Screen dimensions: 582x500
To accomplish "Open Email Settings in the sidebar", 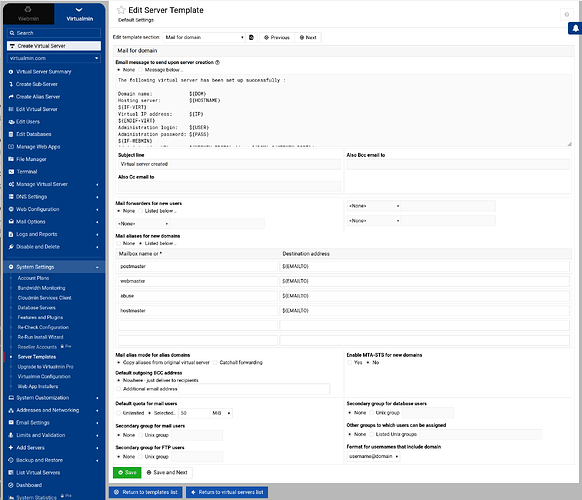I will click(54, 423).
